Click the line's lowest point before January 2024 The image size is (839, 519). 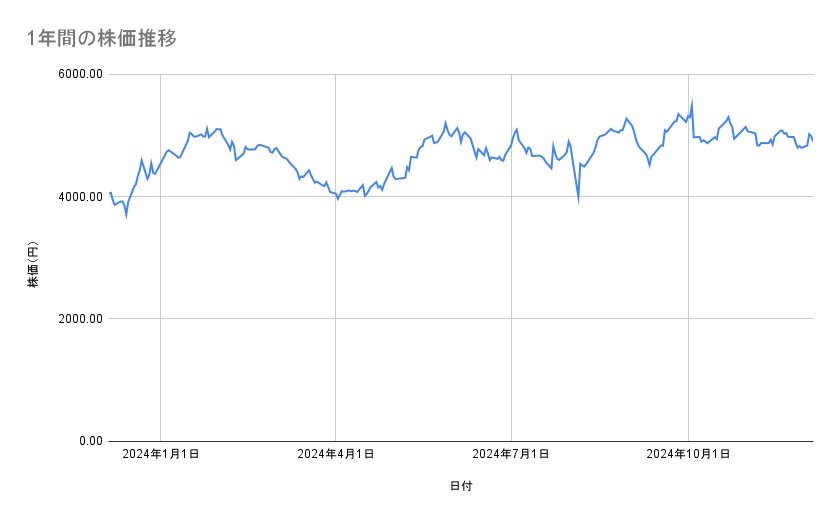[126, 215]
